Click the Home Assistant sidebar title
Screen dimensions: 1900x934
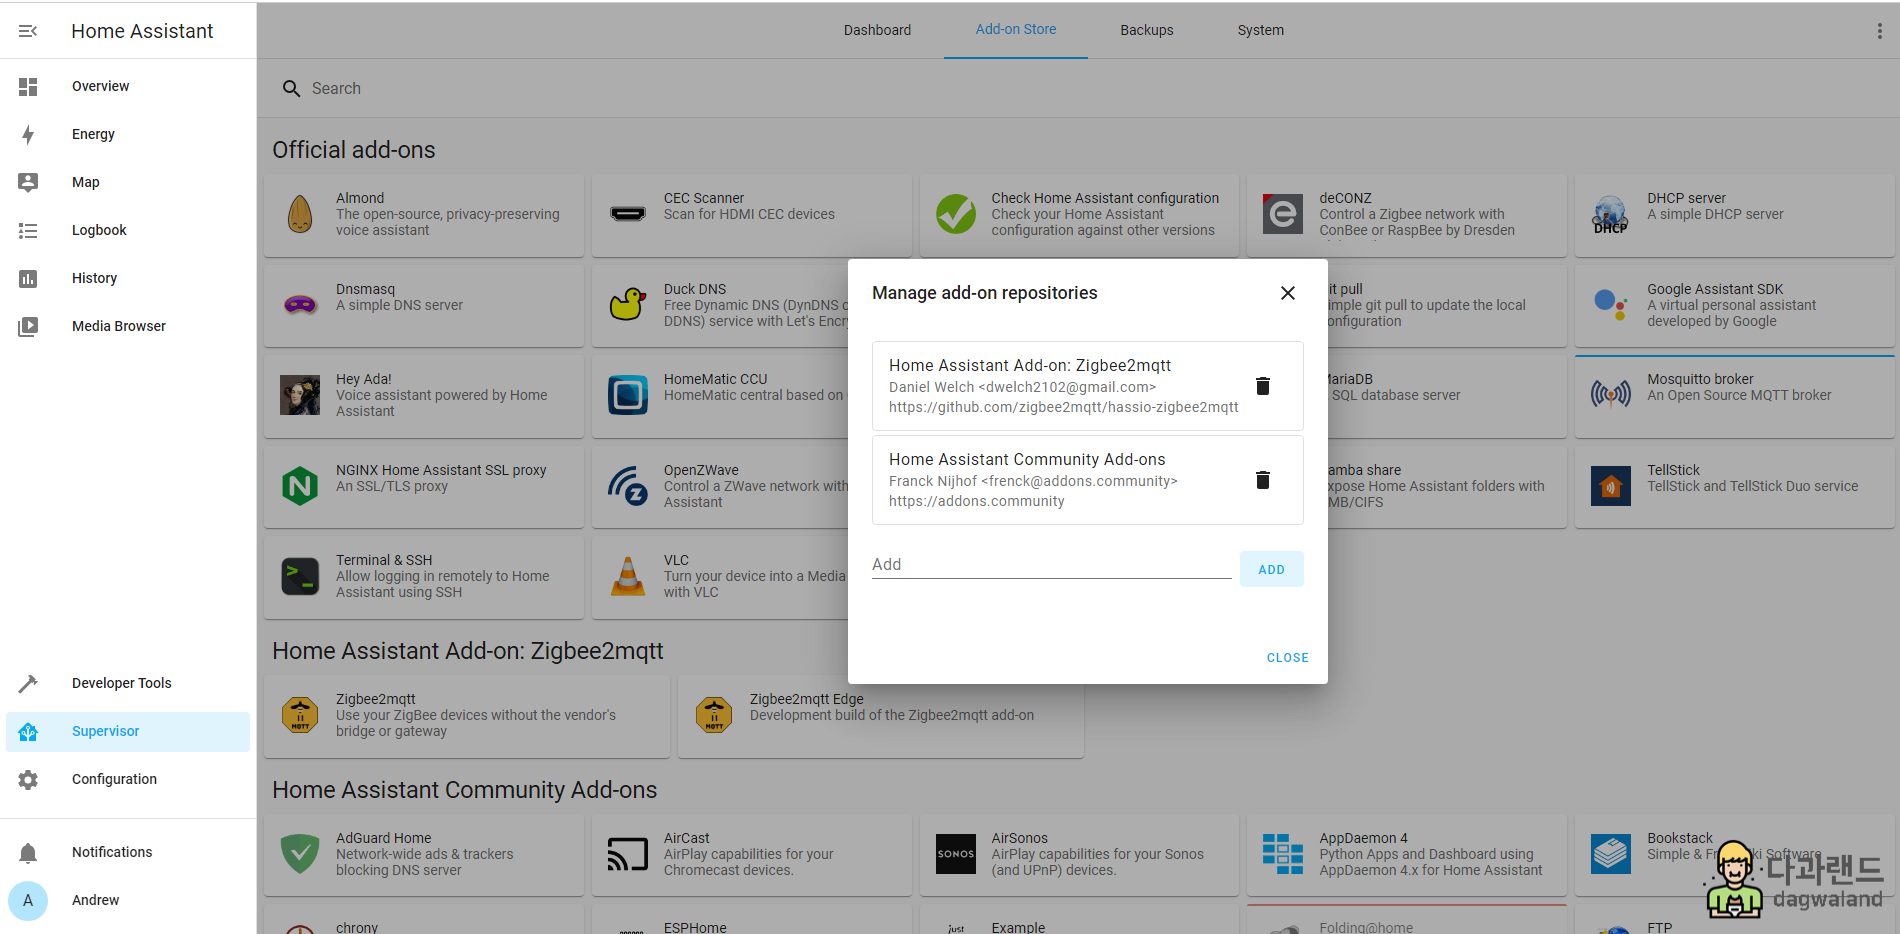click(x=142, y=31)
